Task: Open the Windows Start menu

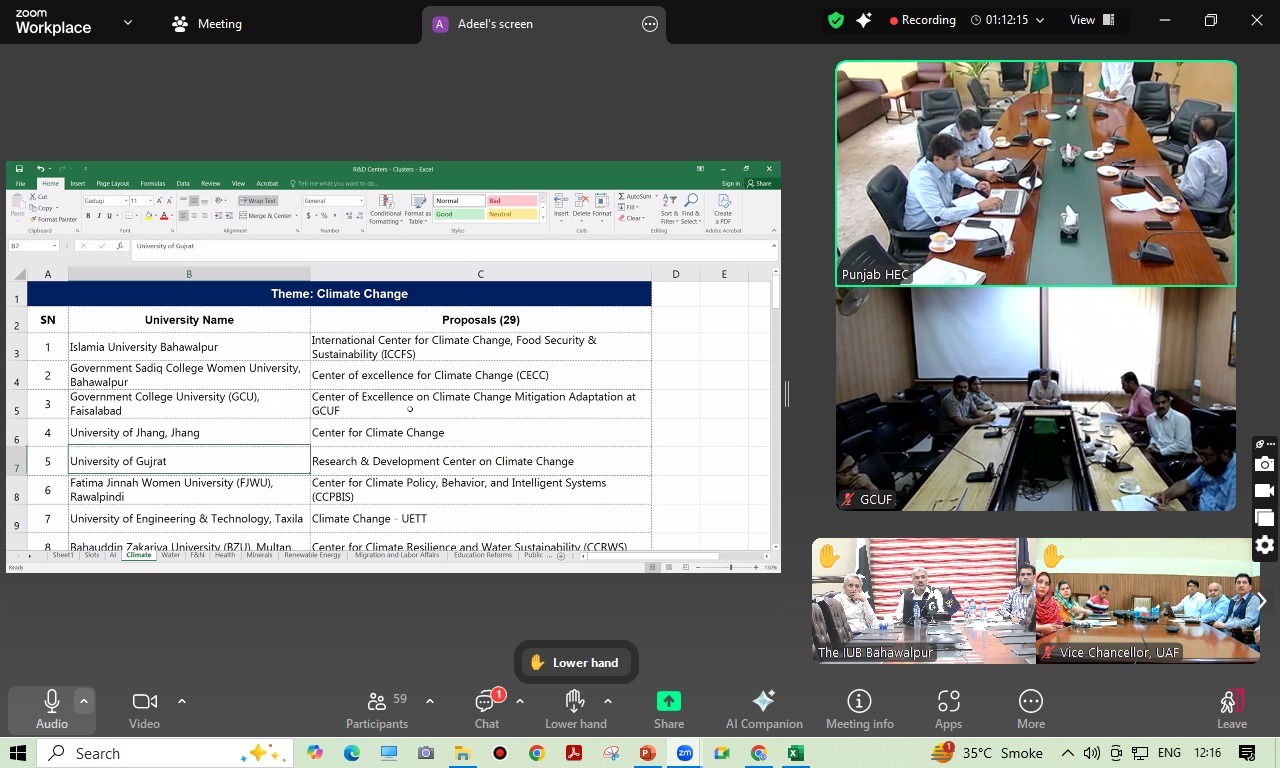Action: 17,753
